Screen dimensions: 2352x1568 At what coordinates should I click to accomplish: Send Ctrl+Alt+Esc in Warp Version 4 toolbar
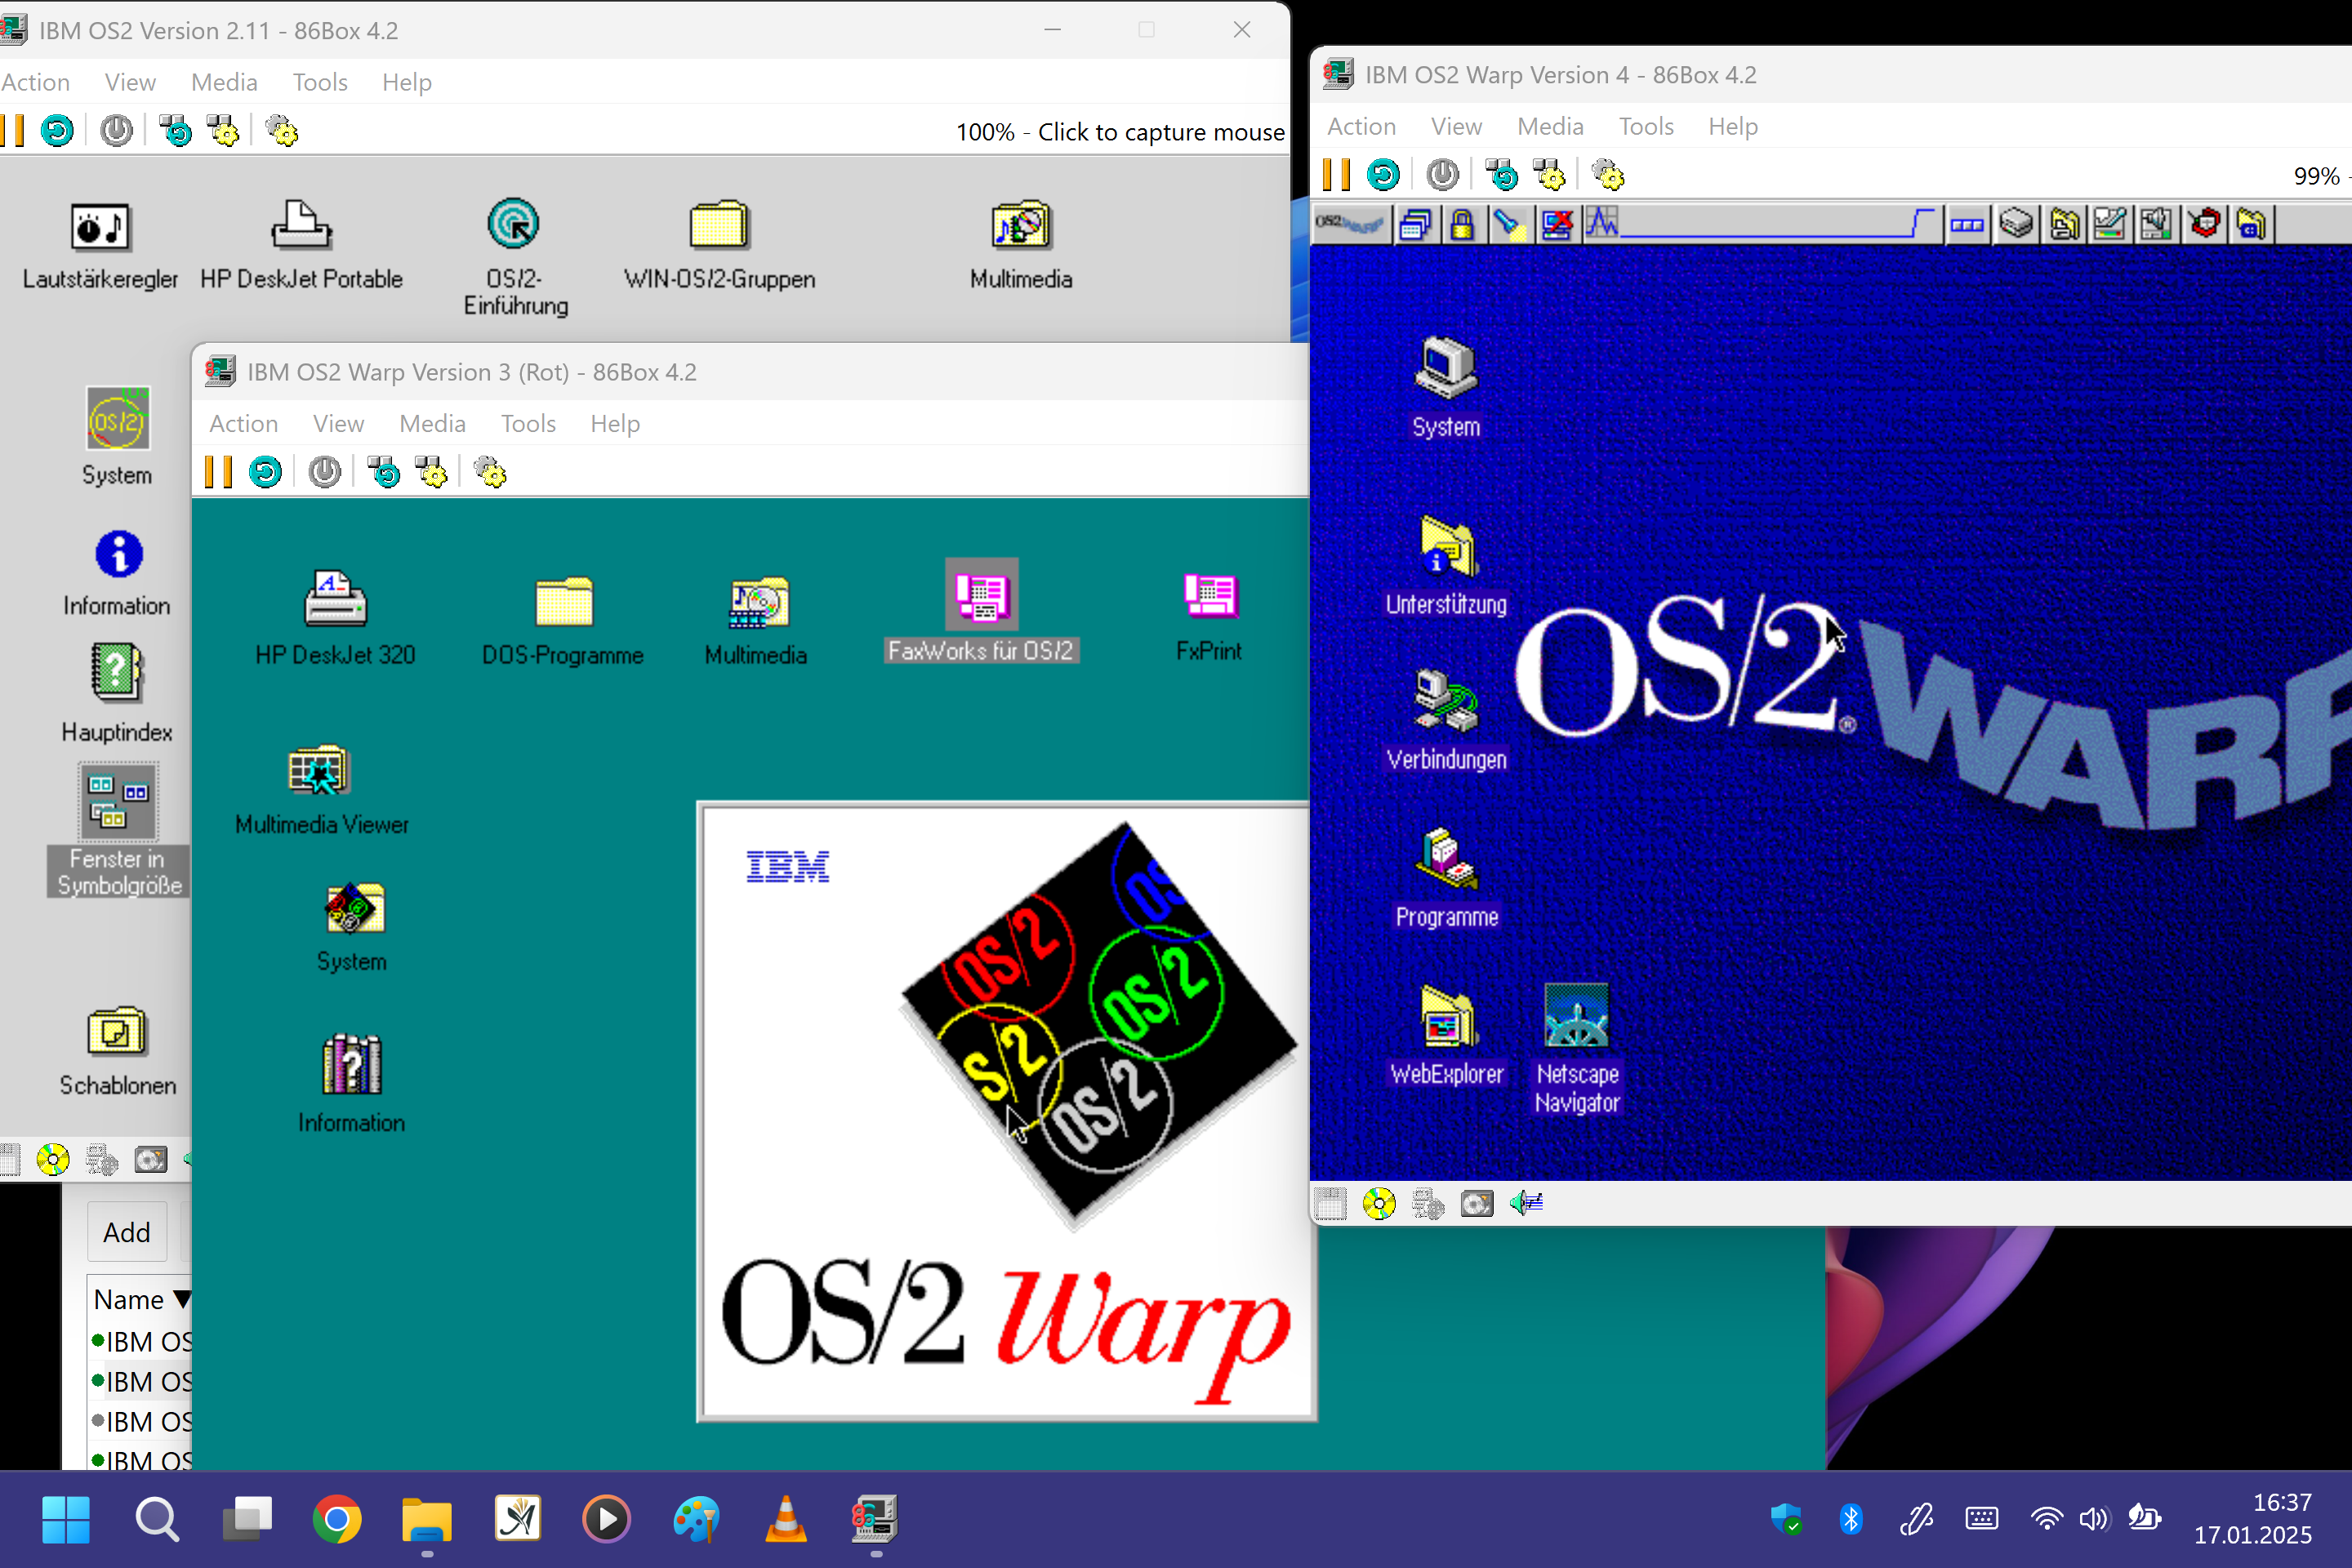(x=1549, y=175)
